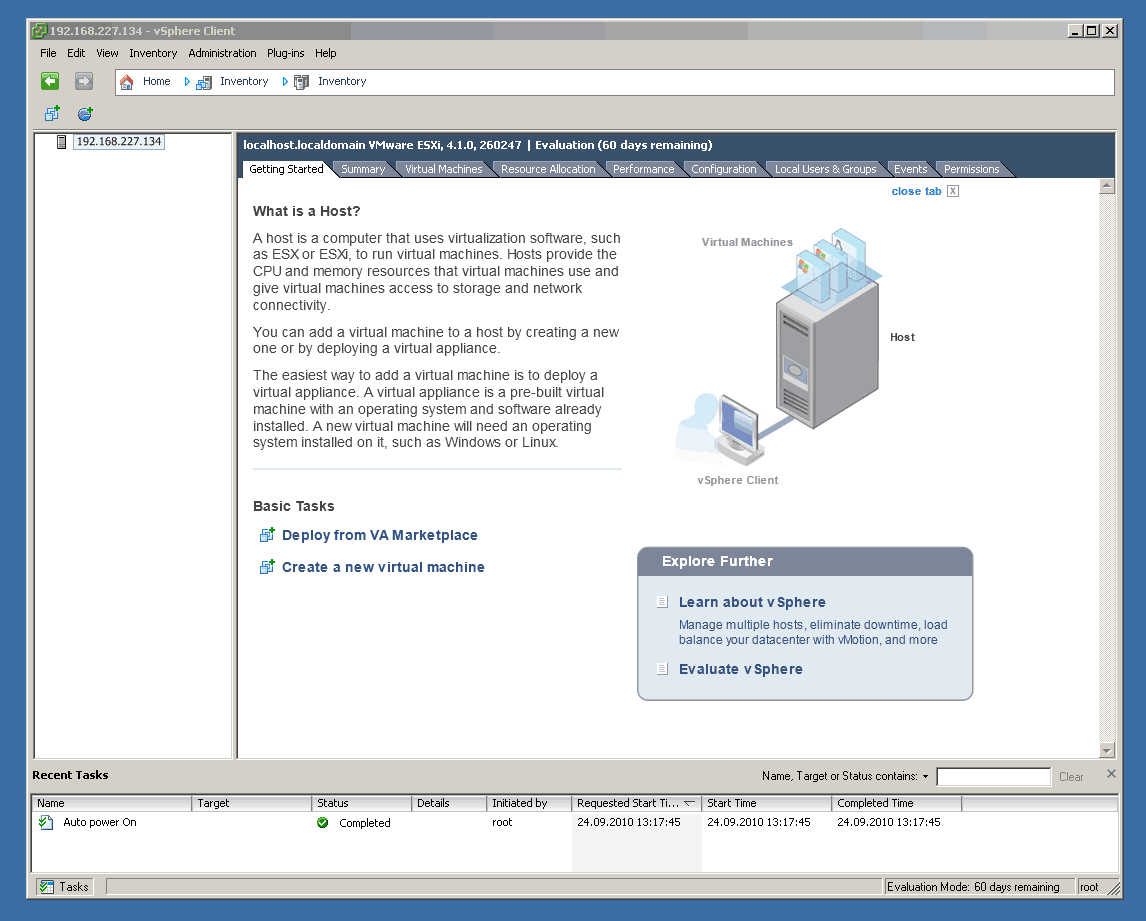Screen dimensions: 1146x921
Task: Click the scrollbar up arrow in content pane
Action: pyautogui.click(x=1107, y=186)
